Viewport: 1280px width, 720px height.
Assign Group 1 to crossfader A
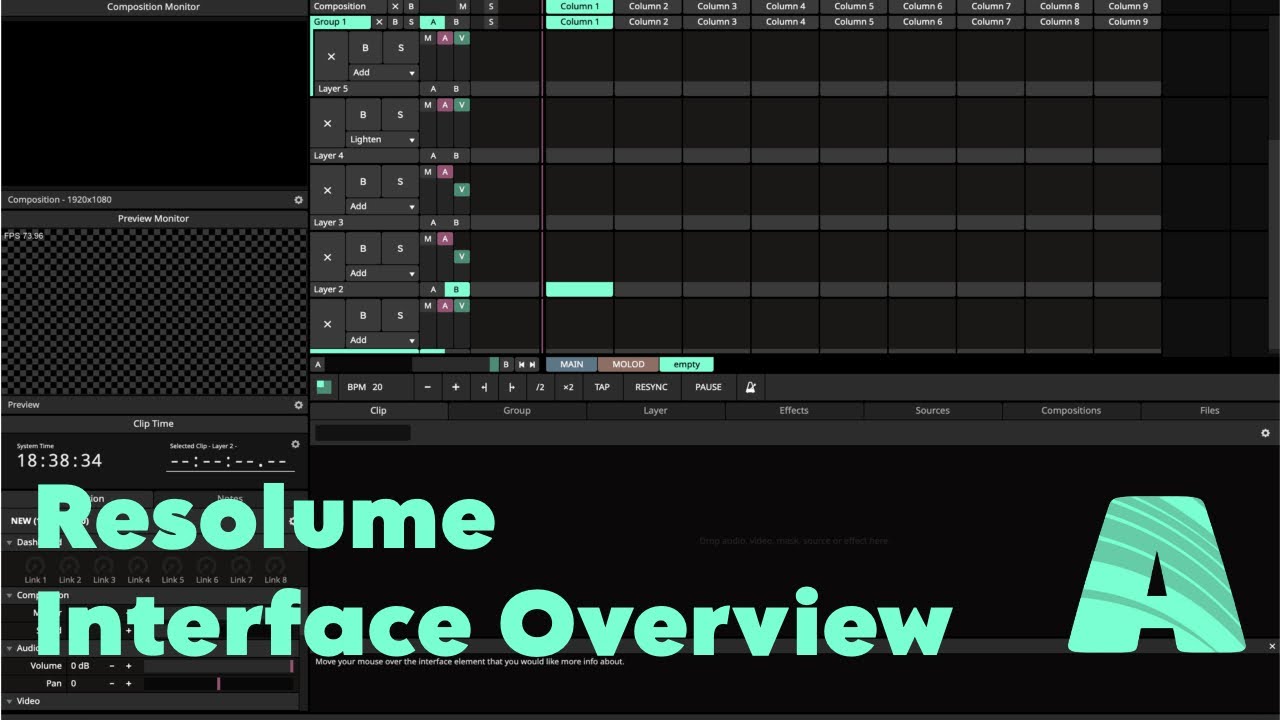click(433, 22)
